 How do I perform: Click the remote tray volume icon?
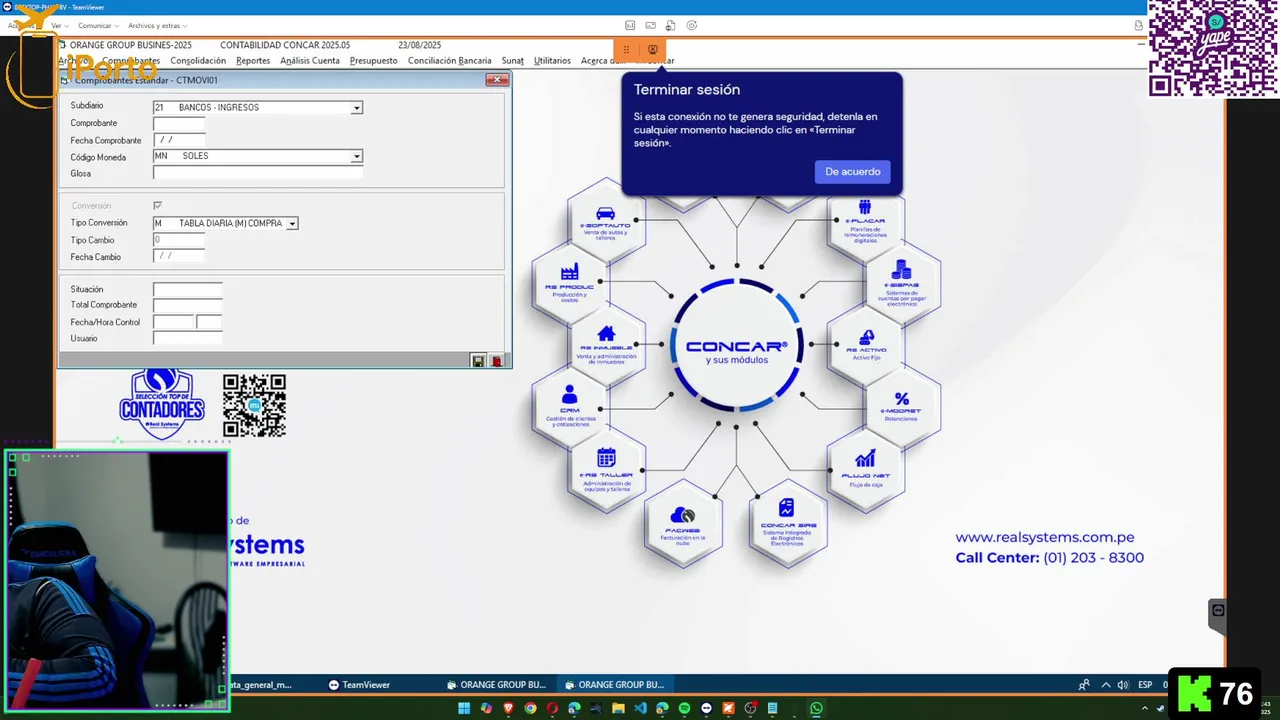tap(1123, 685)
